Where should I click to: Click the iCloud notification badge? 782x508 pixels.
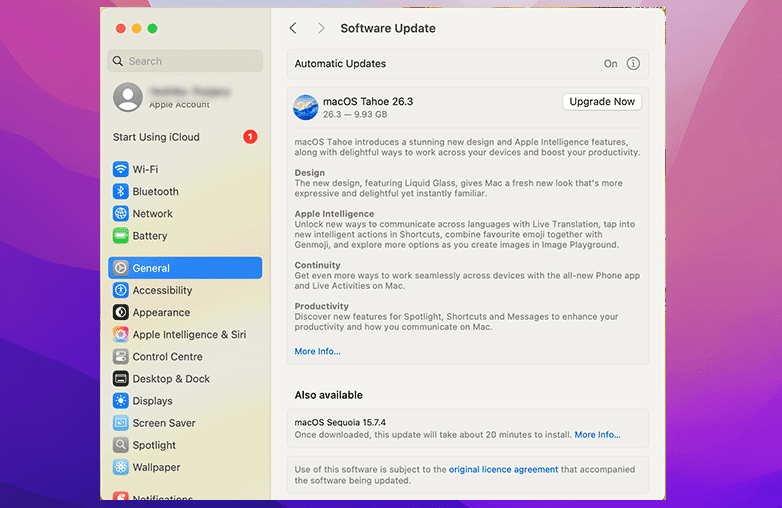click(250, 137)
